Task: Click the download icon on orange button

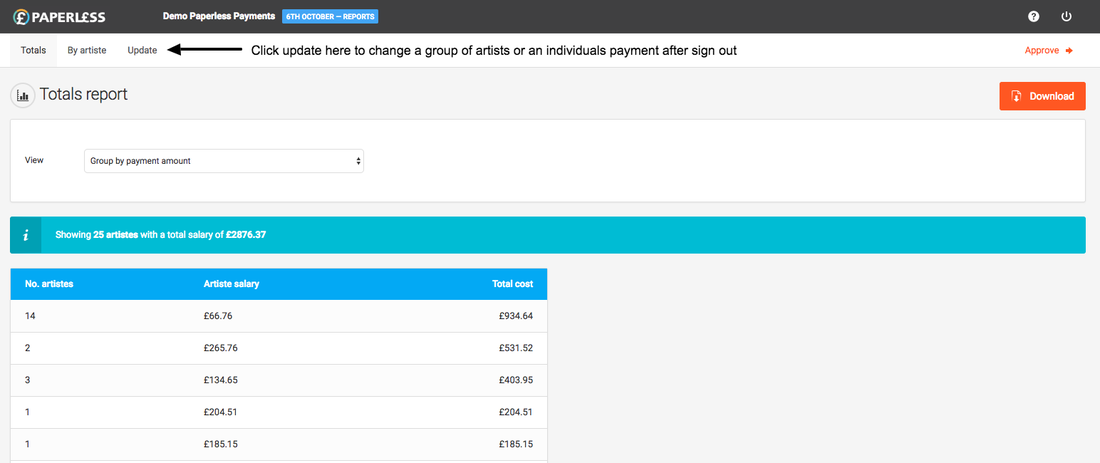Action: pos(1016,96)
